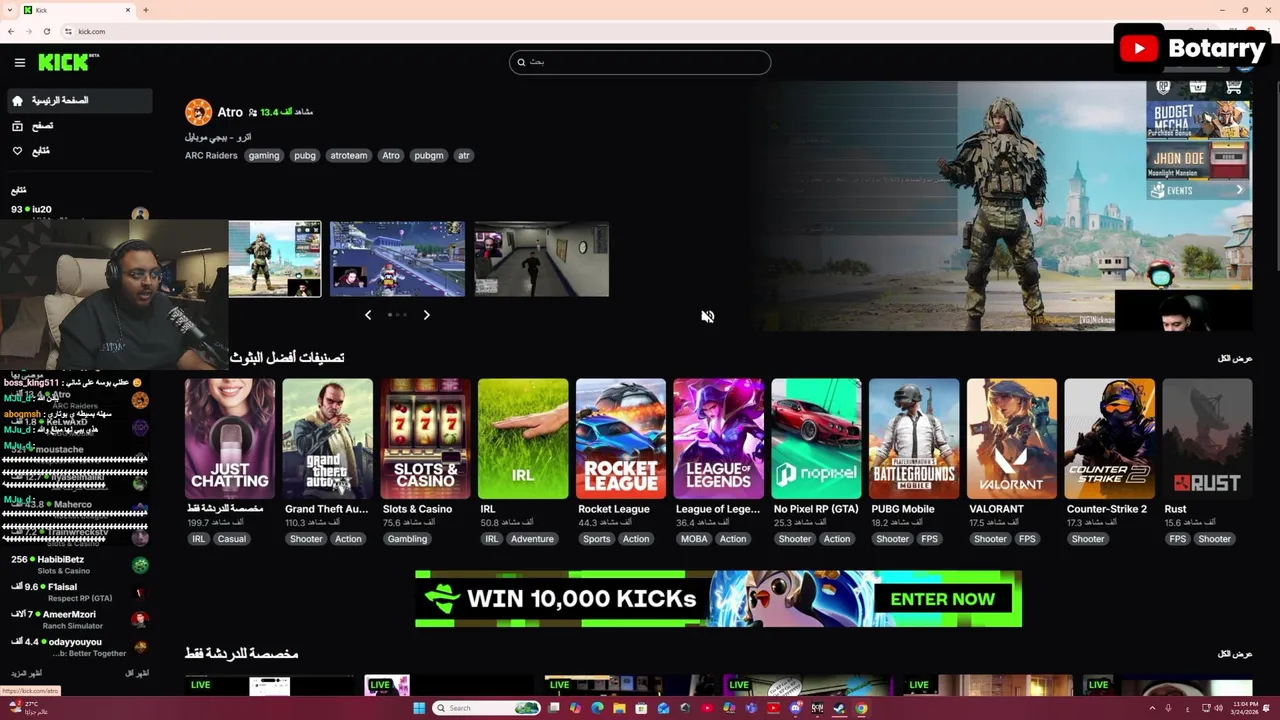Open the Slots & Casino category card
This screenshot has width=1280, height=720.
pyautogui.click(x=425, y=438)
